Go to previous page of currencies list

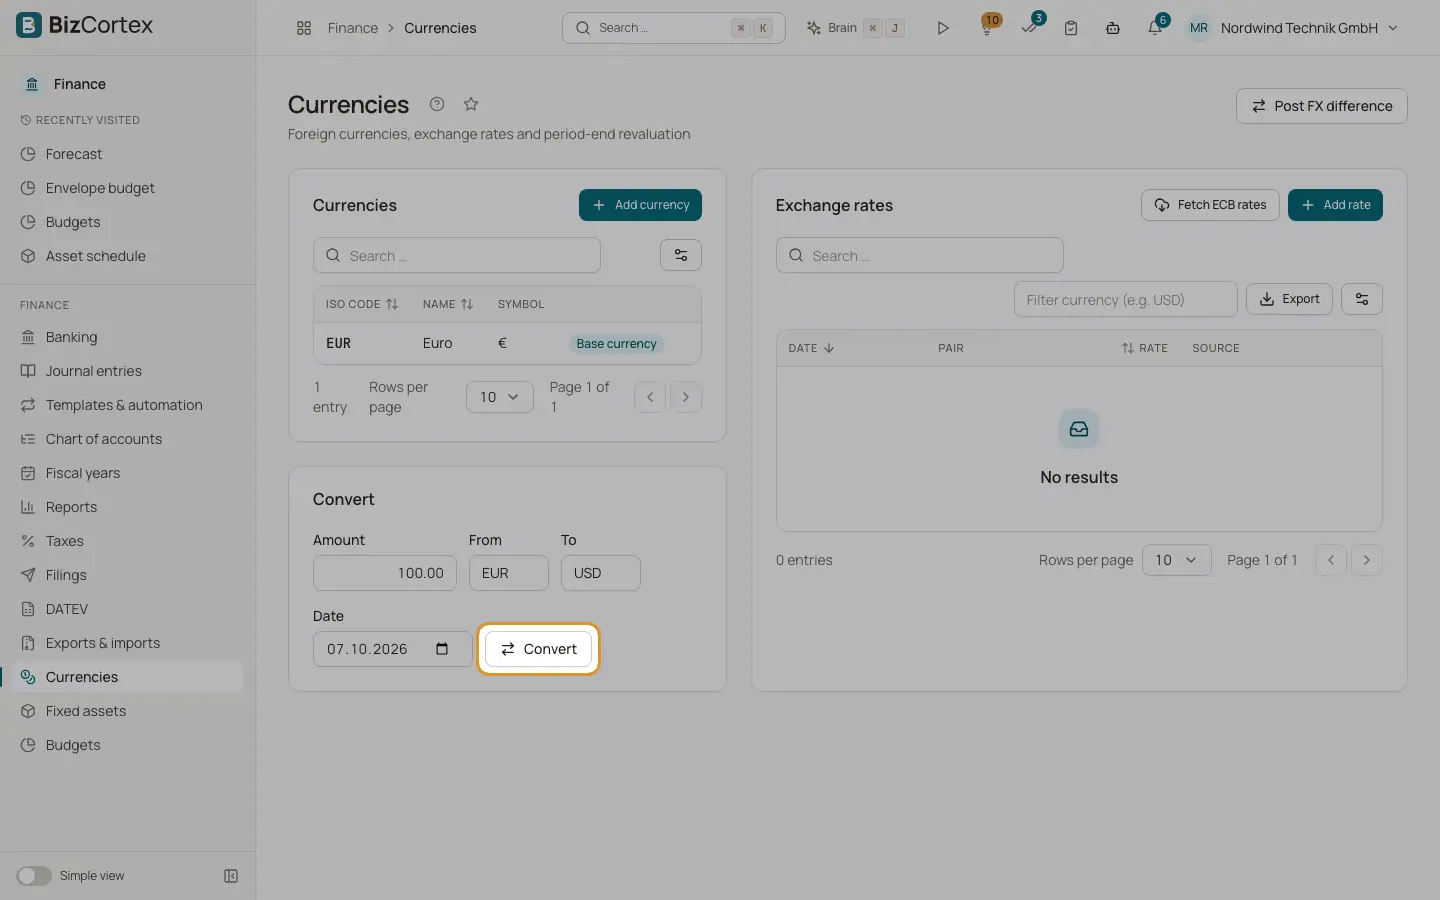click(x=650, y=397)
